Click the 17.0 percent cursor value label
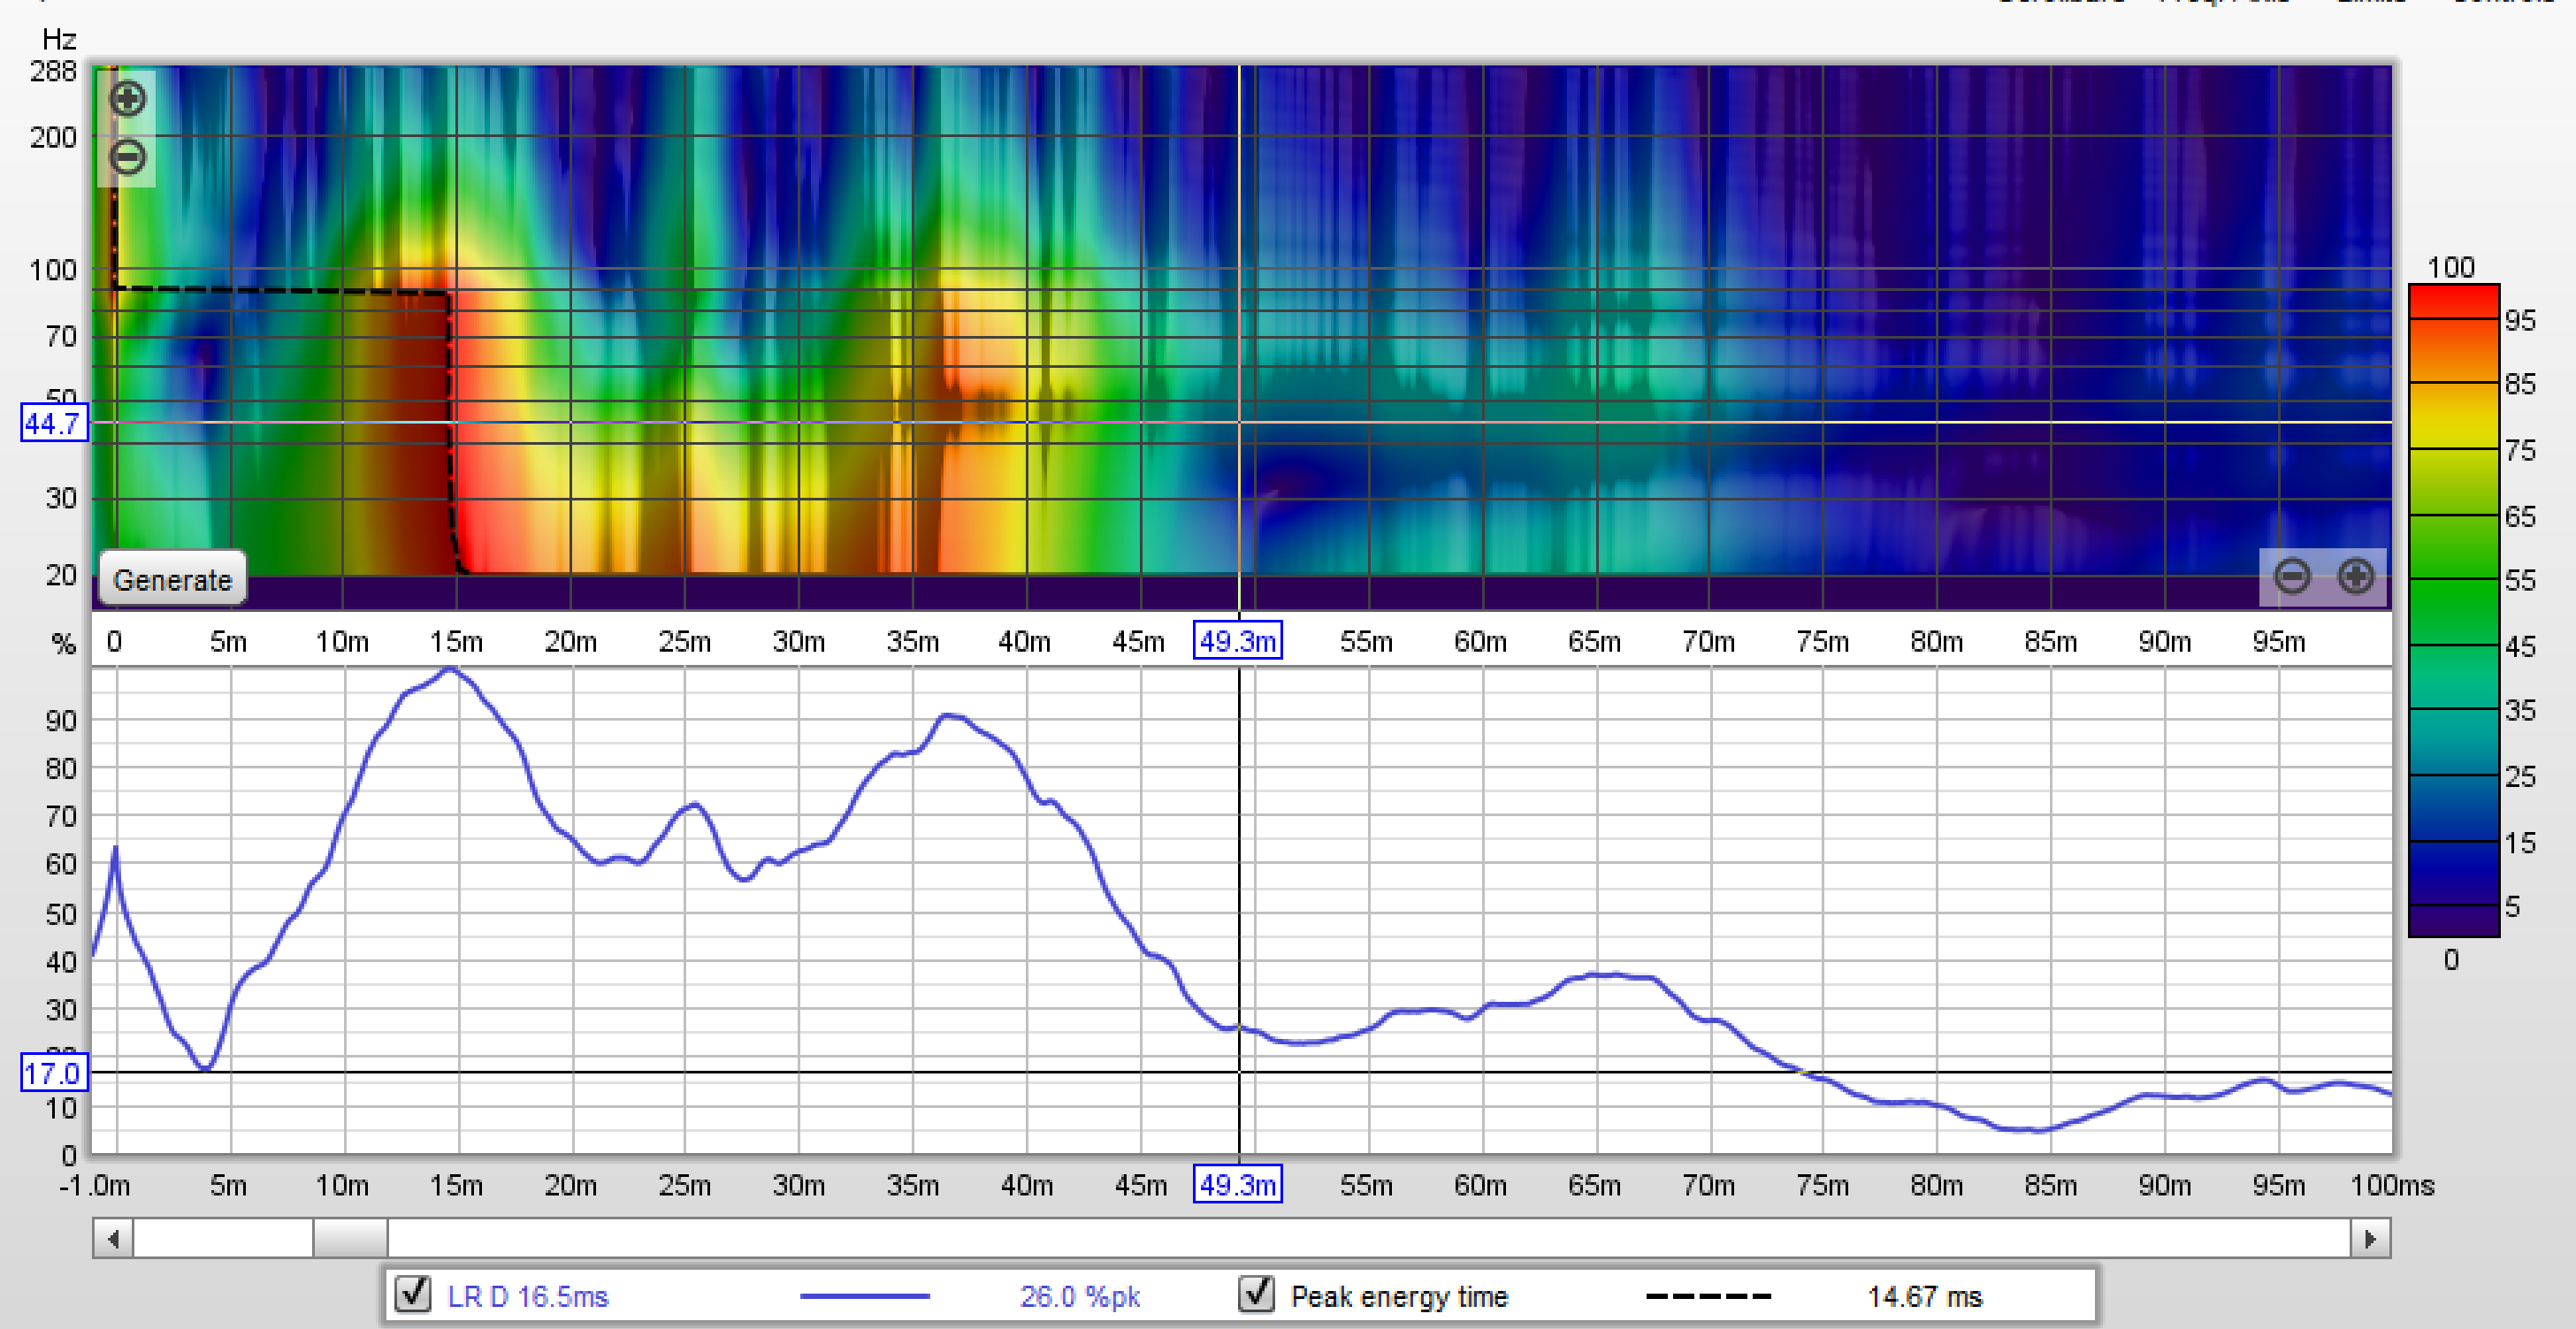The width and height of the screenshot is (2576, 1329). (53, 1073)
